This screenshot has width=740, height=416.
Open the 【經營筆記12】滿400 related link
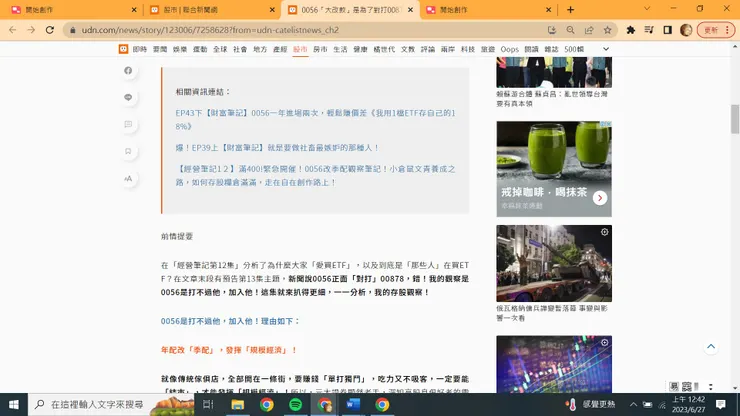click(x=315, y=175)
